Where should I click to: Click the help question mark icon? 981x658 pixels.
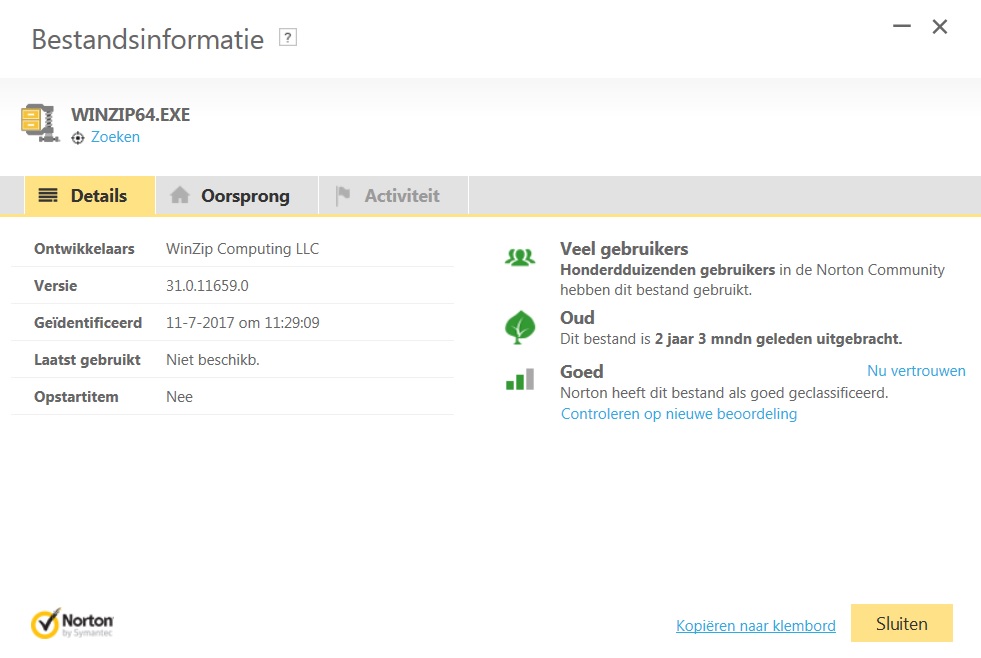289,39
